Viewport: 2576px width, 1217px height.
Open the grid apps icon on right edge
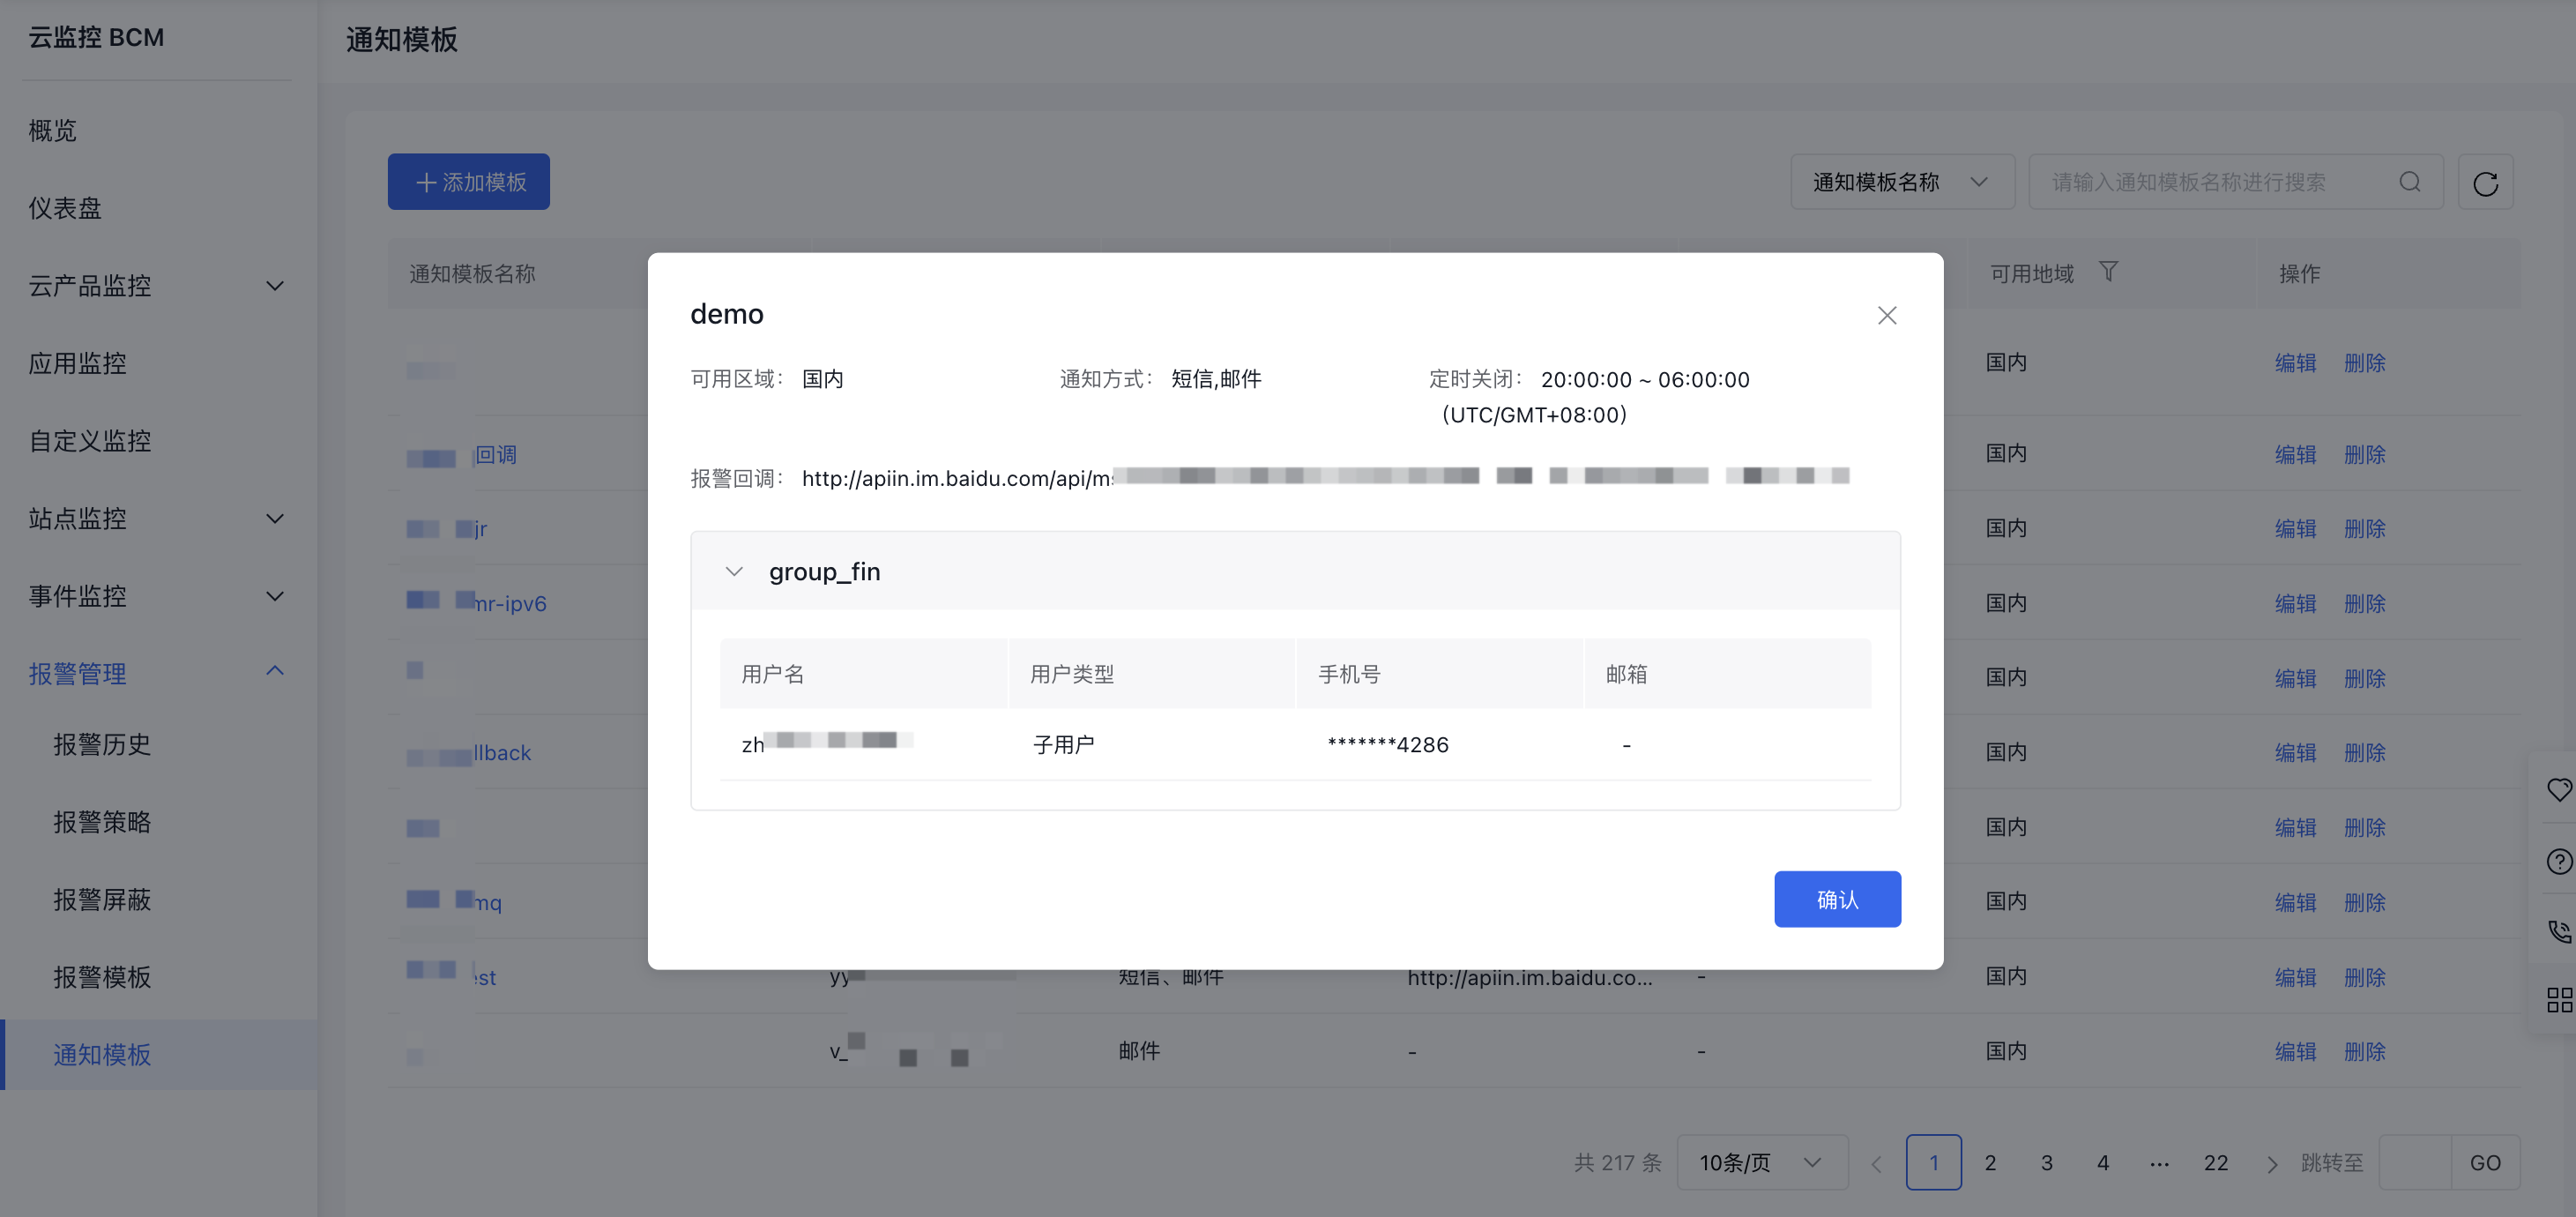point(2558,1000)
